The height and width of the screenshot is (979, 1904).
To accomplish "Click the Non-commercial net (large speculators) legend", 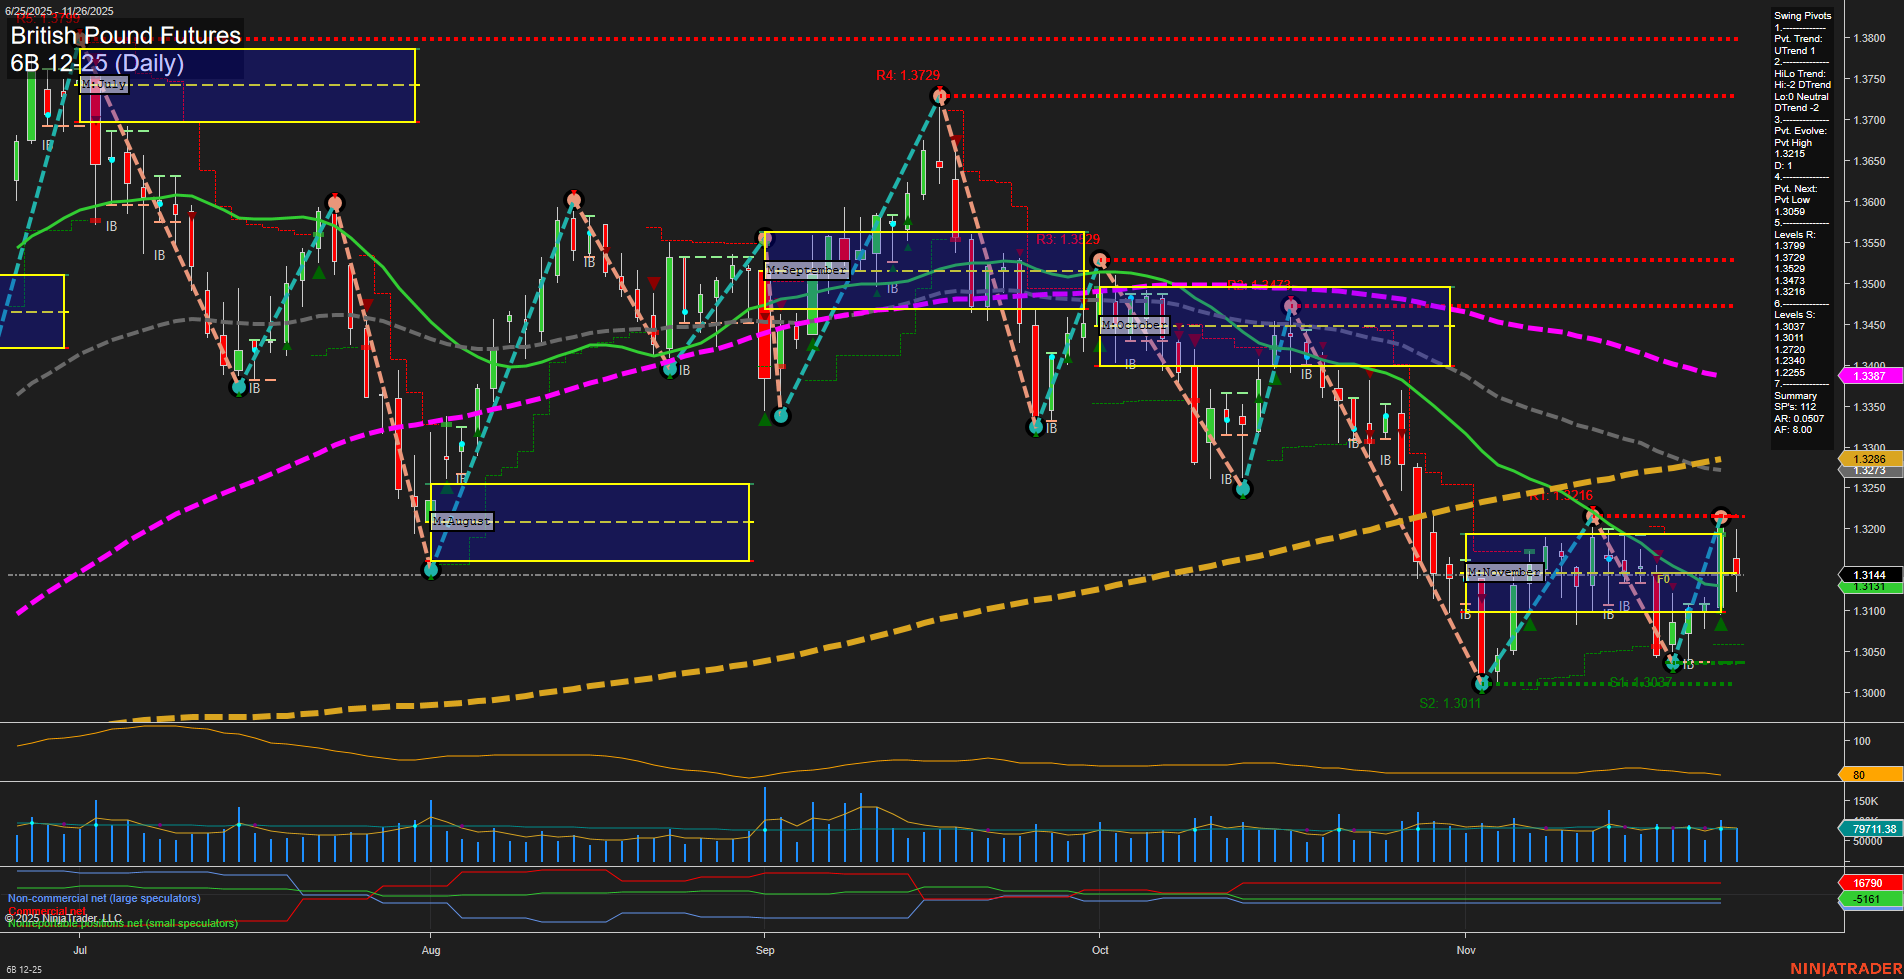I will pyautogui.click(x=103, y=898).
